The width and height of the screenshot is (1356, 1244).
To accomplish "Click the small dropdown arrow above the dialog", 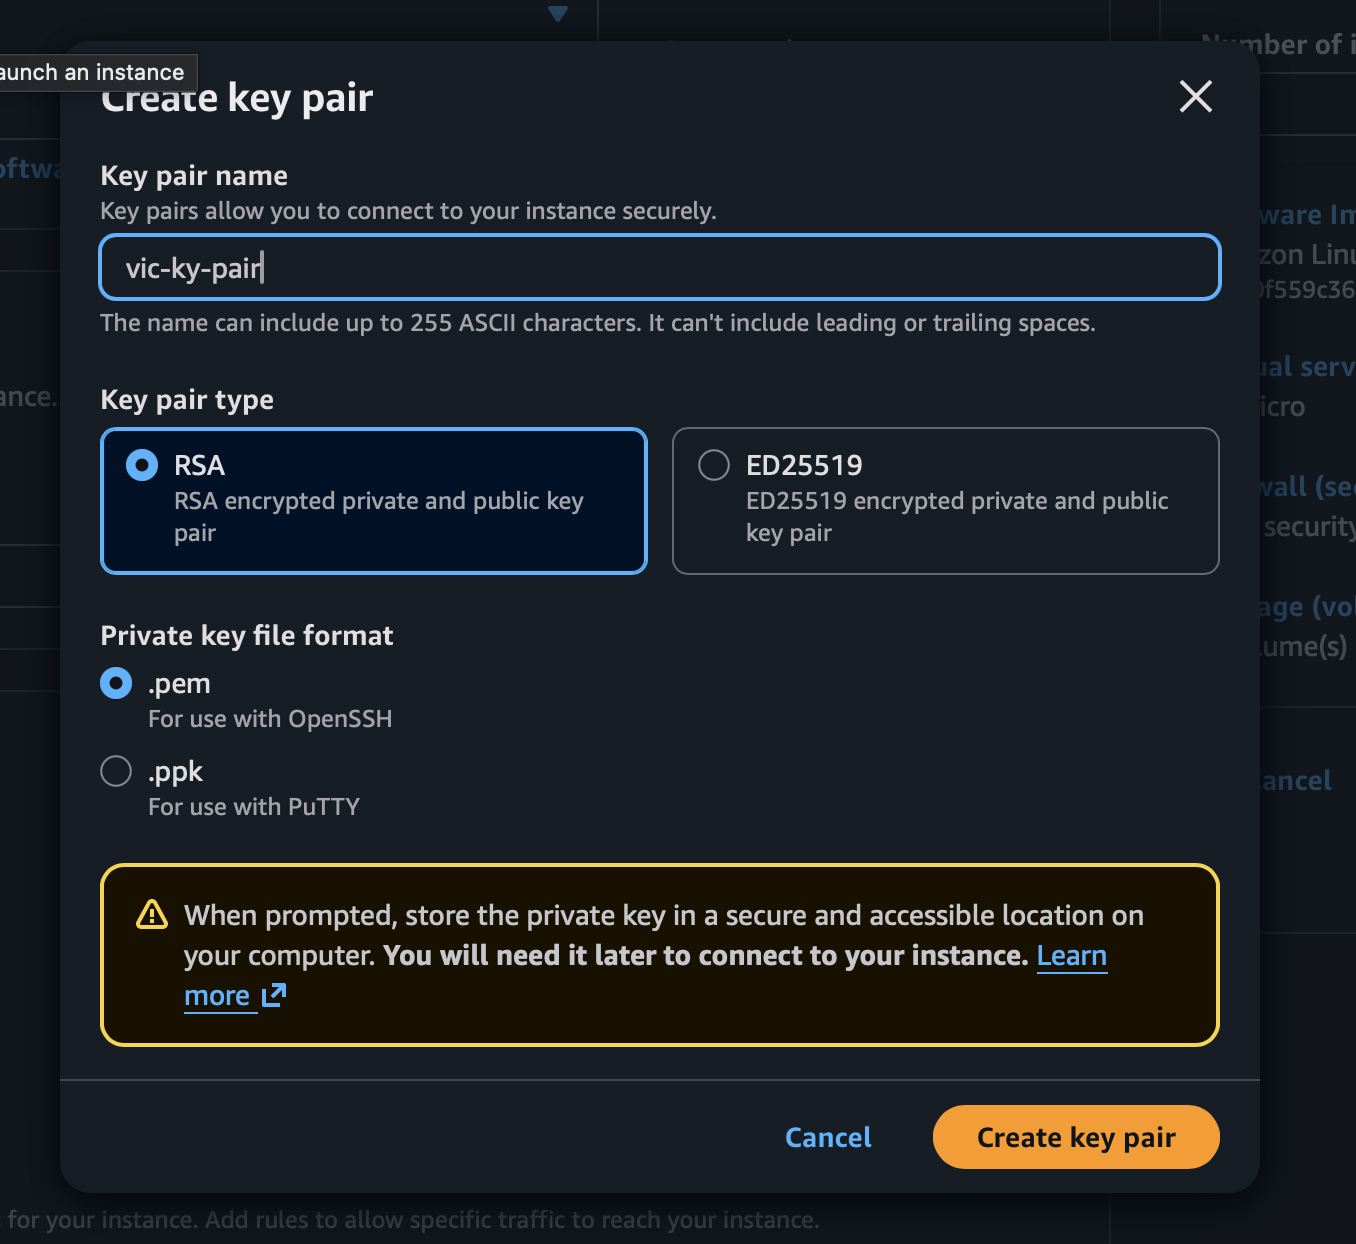I will click(558, 14).
